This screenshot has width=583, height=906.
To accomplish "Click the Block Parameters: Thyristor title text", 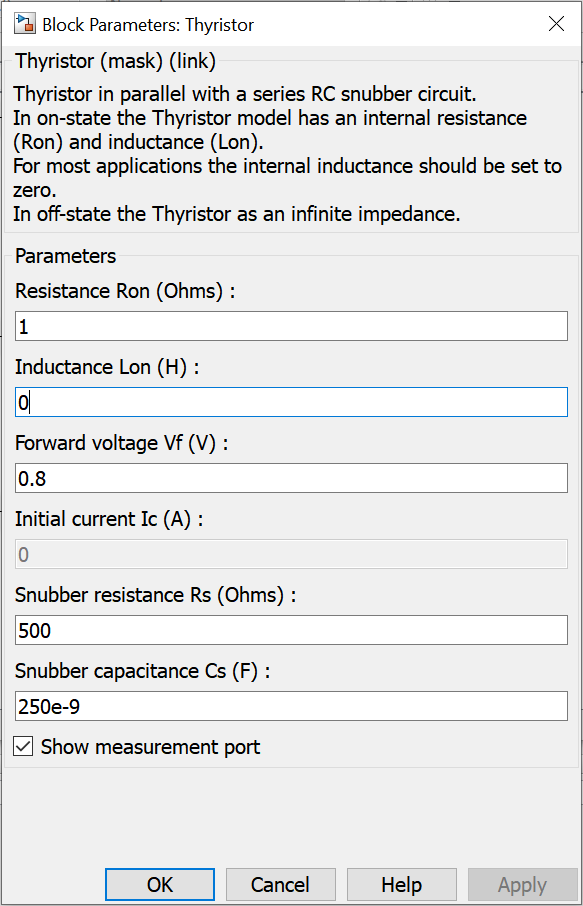I will [148, 25].
